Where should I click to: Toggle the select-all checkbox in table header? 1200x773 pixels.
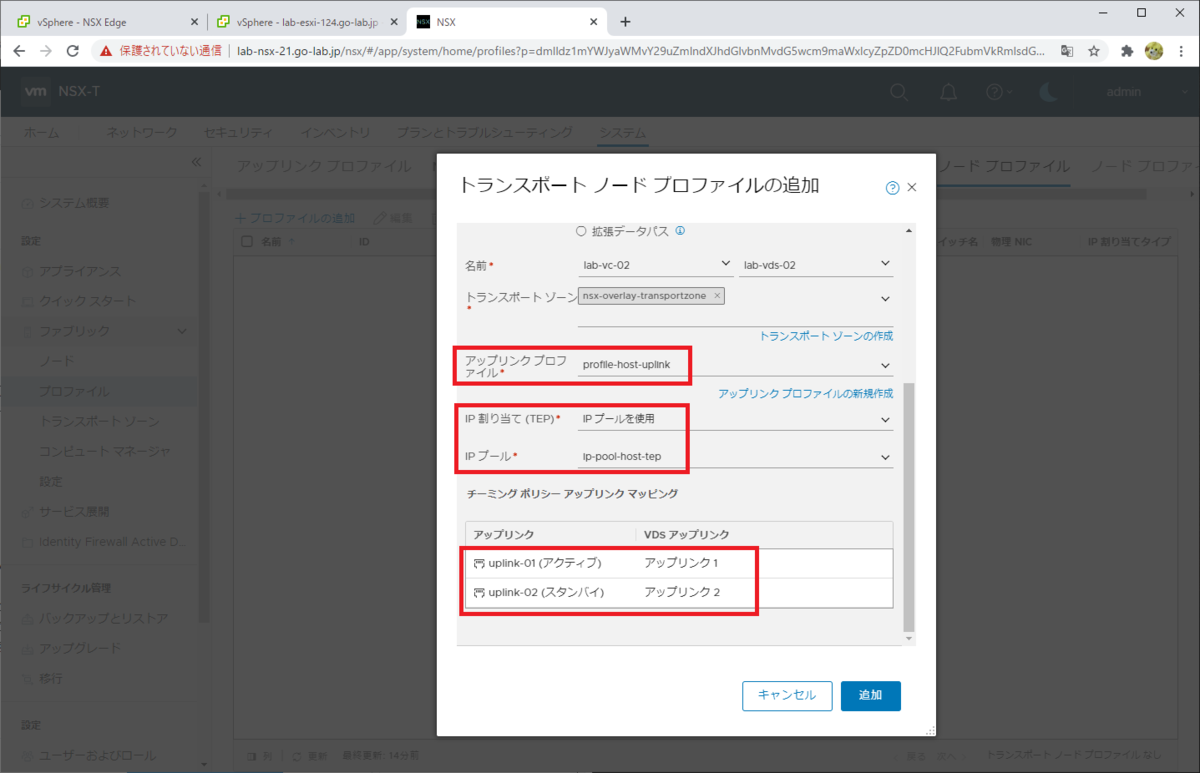[x=247, y=241]
